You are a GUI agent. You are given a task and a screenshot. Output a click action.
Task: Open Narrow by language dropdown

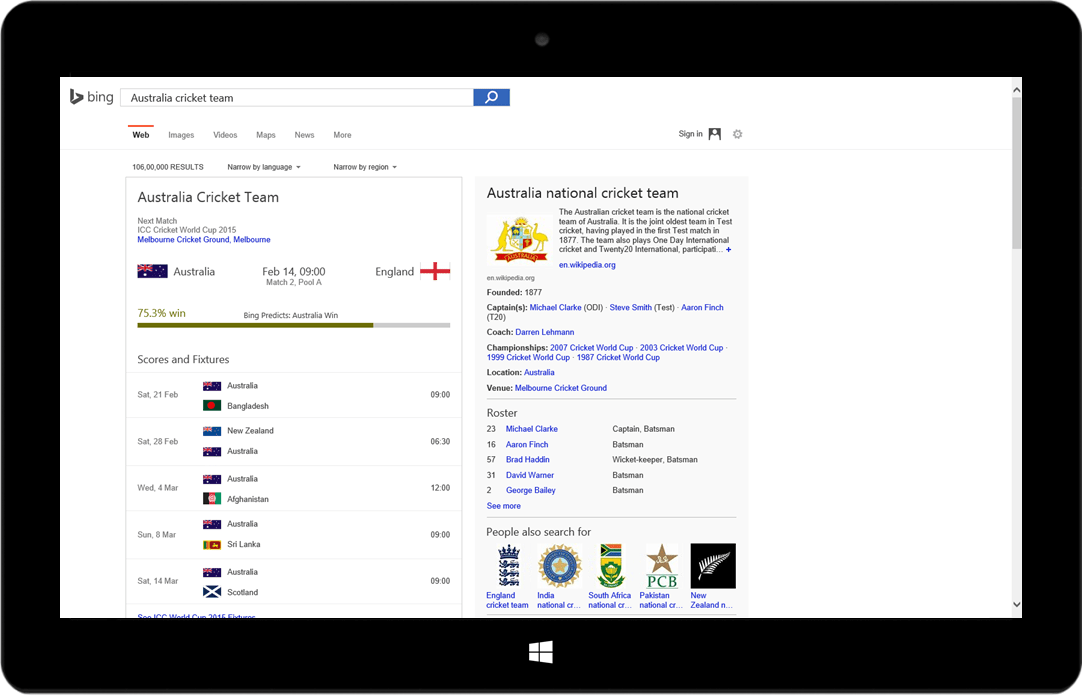tap(264, 167)
